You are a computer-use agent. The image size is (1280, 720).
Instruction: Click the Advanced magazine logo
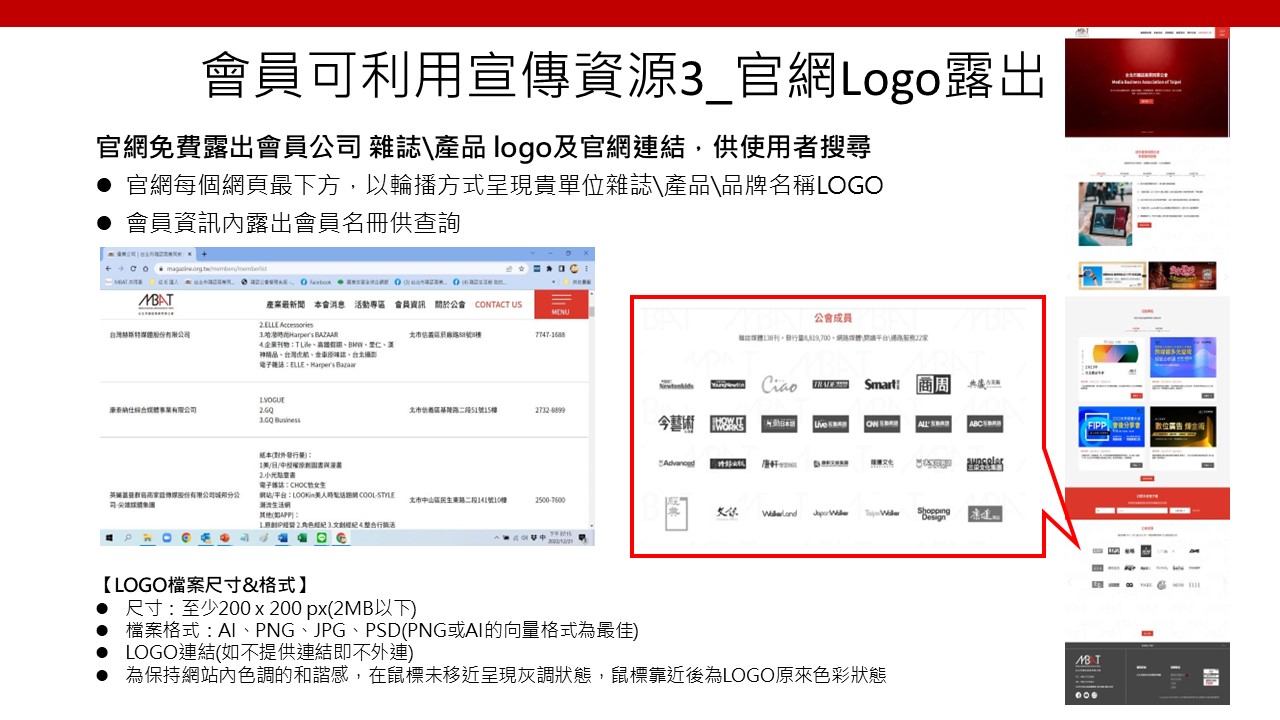[x=677, y=463]
